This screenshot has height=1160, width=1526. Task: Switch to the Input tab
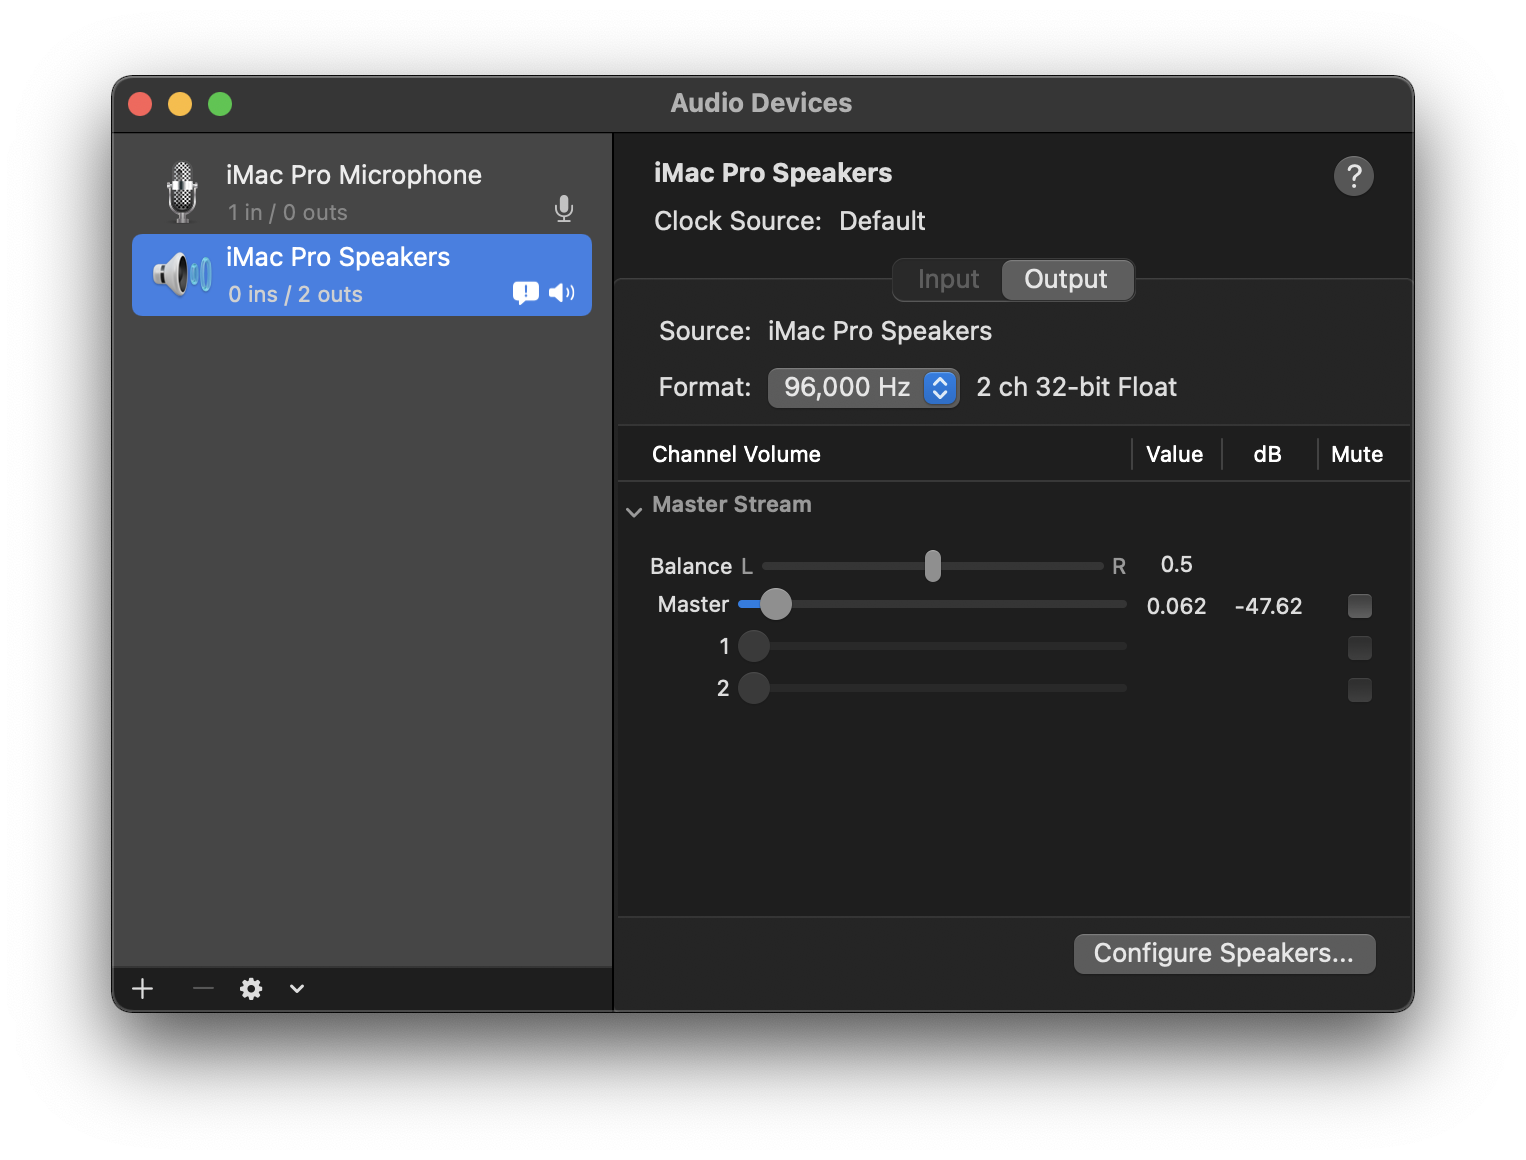[x=948, y=280]
